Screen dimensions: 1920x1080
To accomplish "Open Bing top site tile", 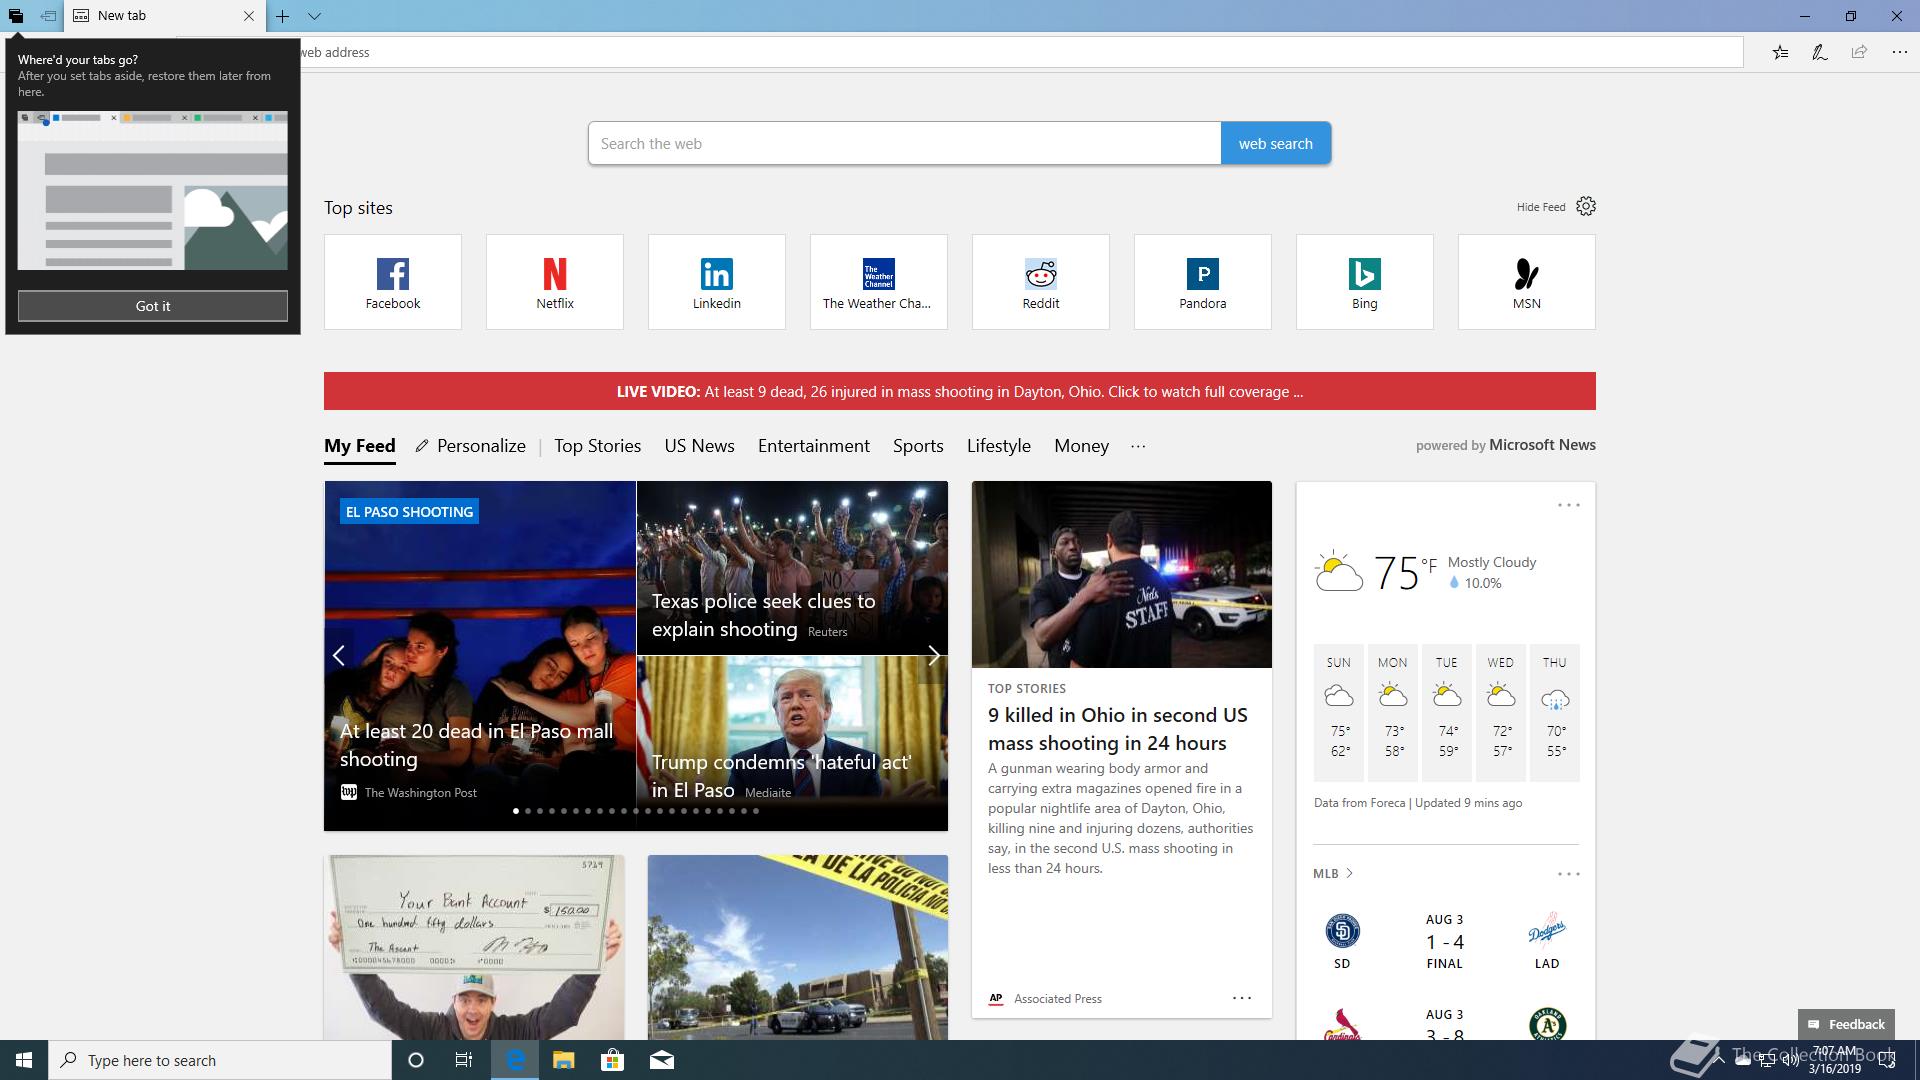I will pyautogui.click(x=1365, y=282).
